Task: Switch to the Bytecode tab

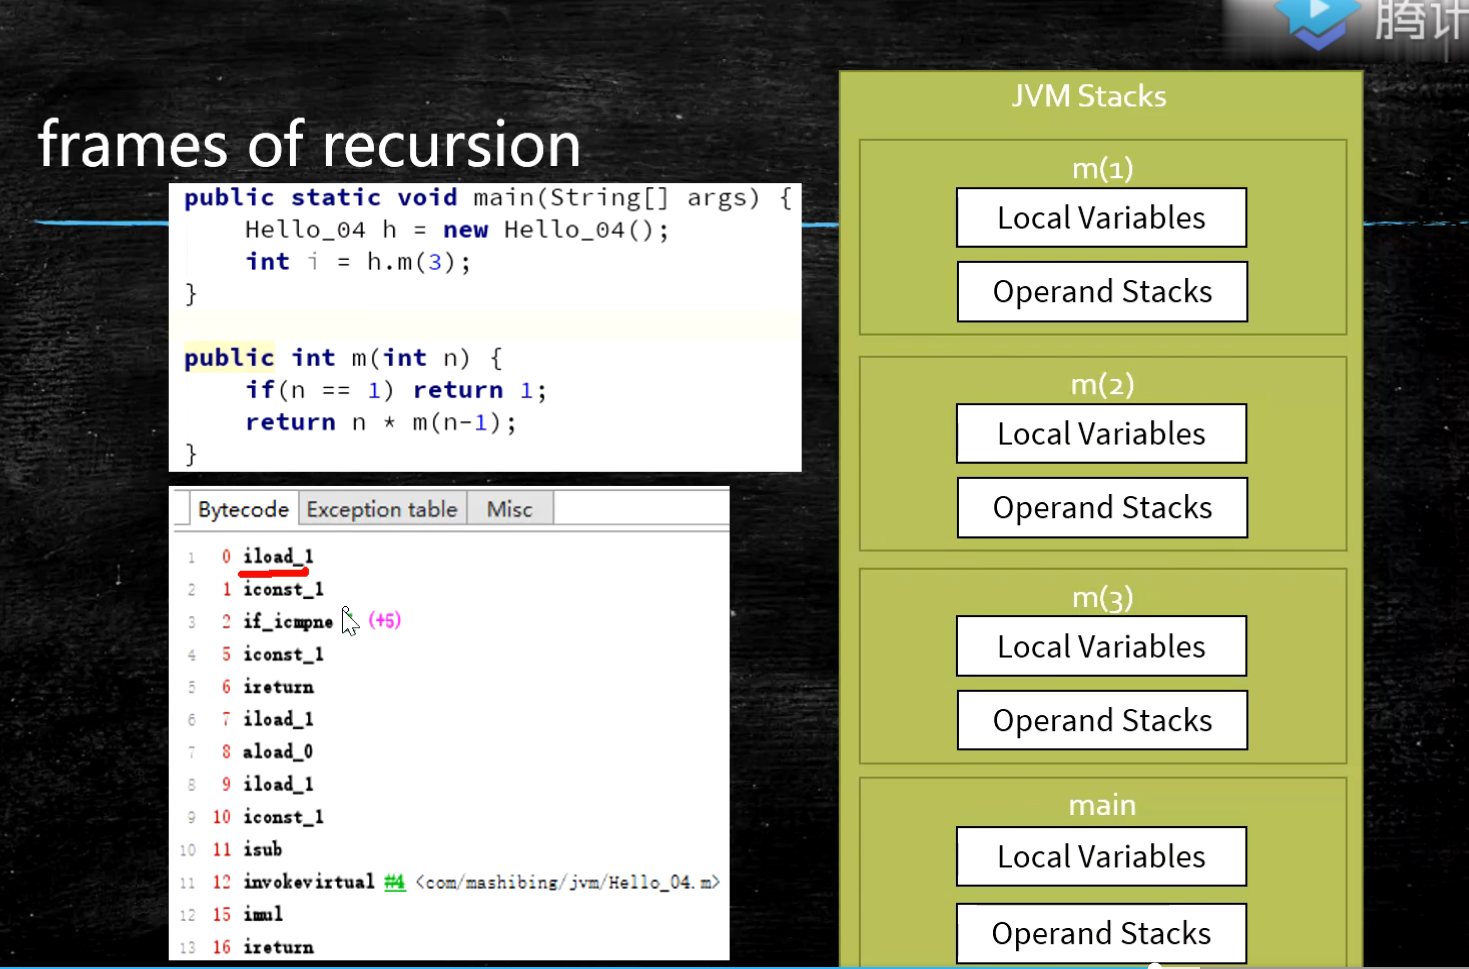Action: pyautogui.click(x=243, y=509)
